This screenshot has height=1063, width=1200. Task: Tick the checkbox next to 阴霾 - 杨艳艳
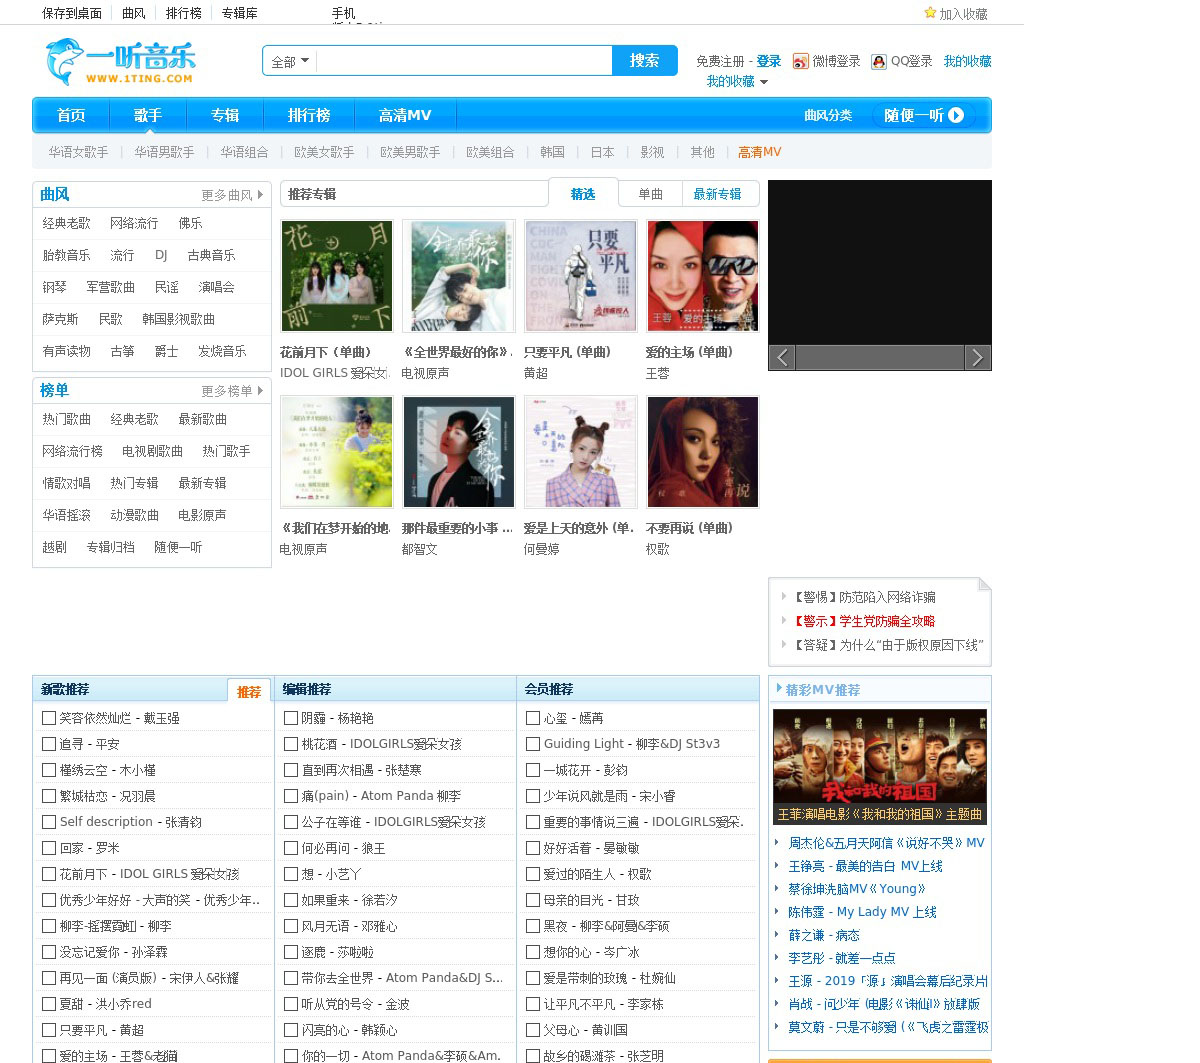tap(291, 718)
